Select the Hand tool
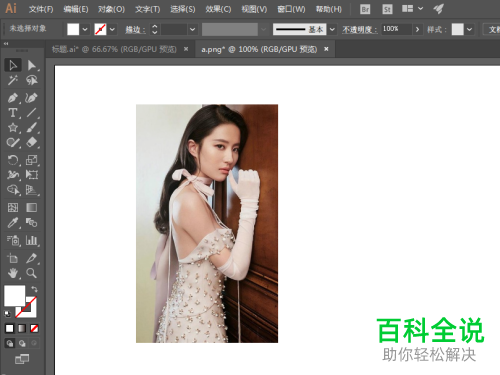500x375 pixels. click(13, 273)
